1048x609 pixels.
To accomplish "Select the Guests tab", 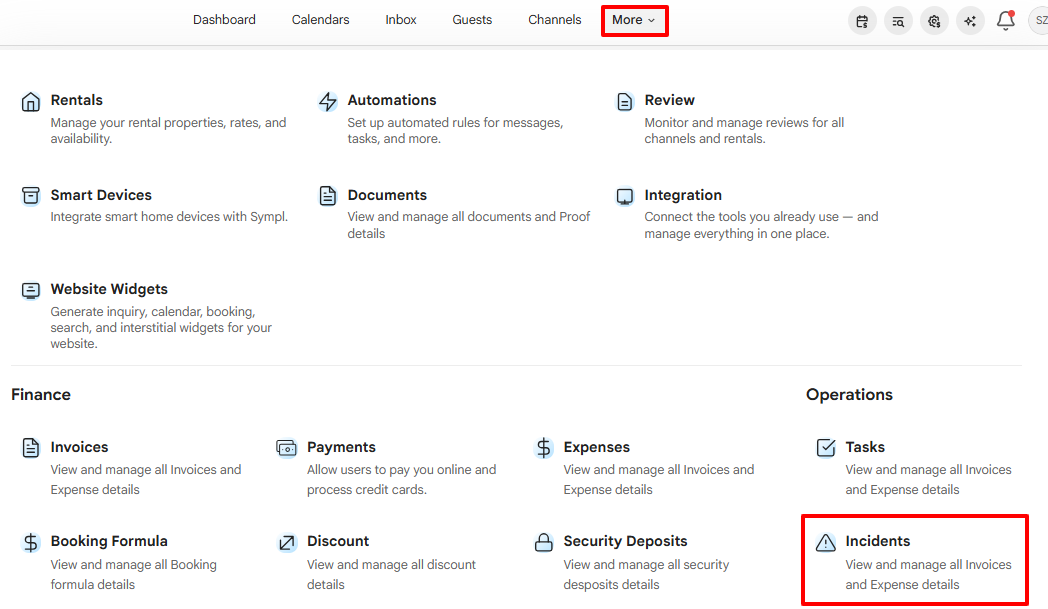I will click(472, 20).
